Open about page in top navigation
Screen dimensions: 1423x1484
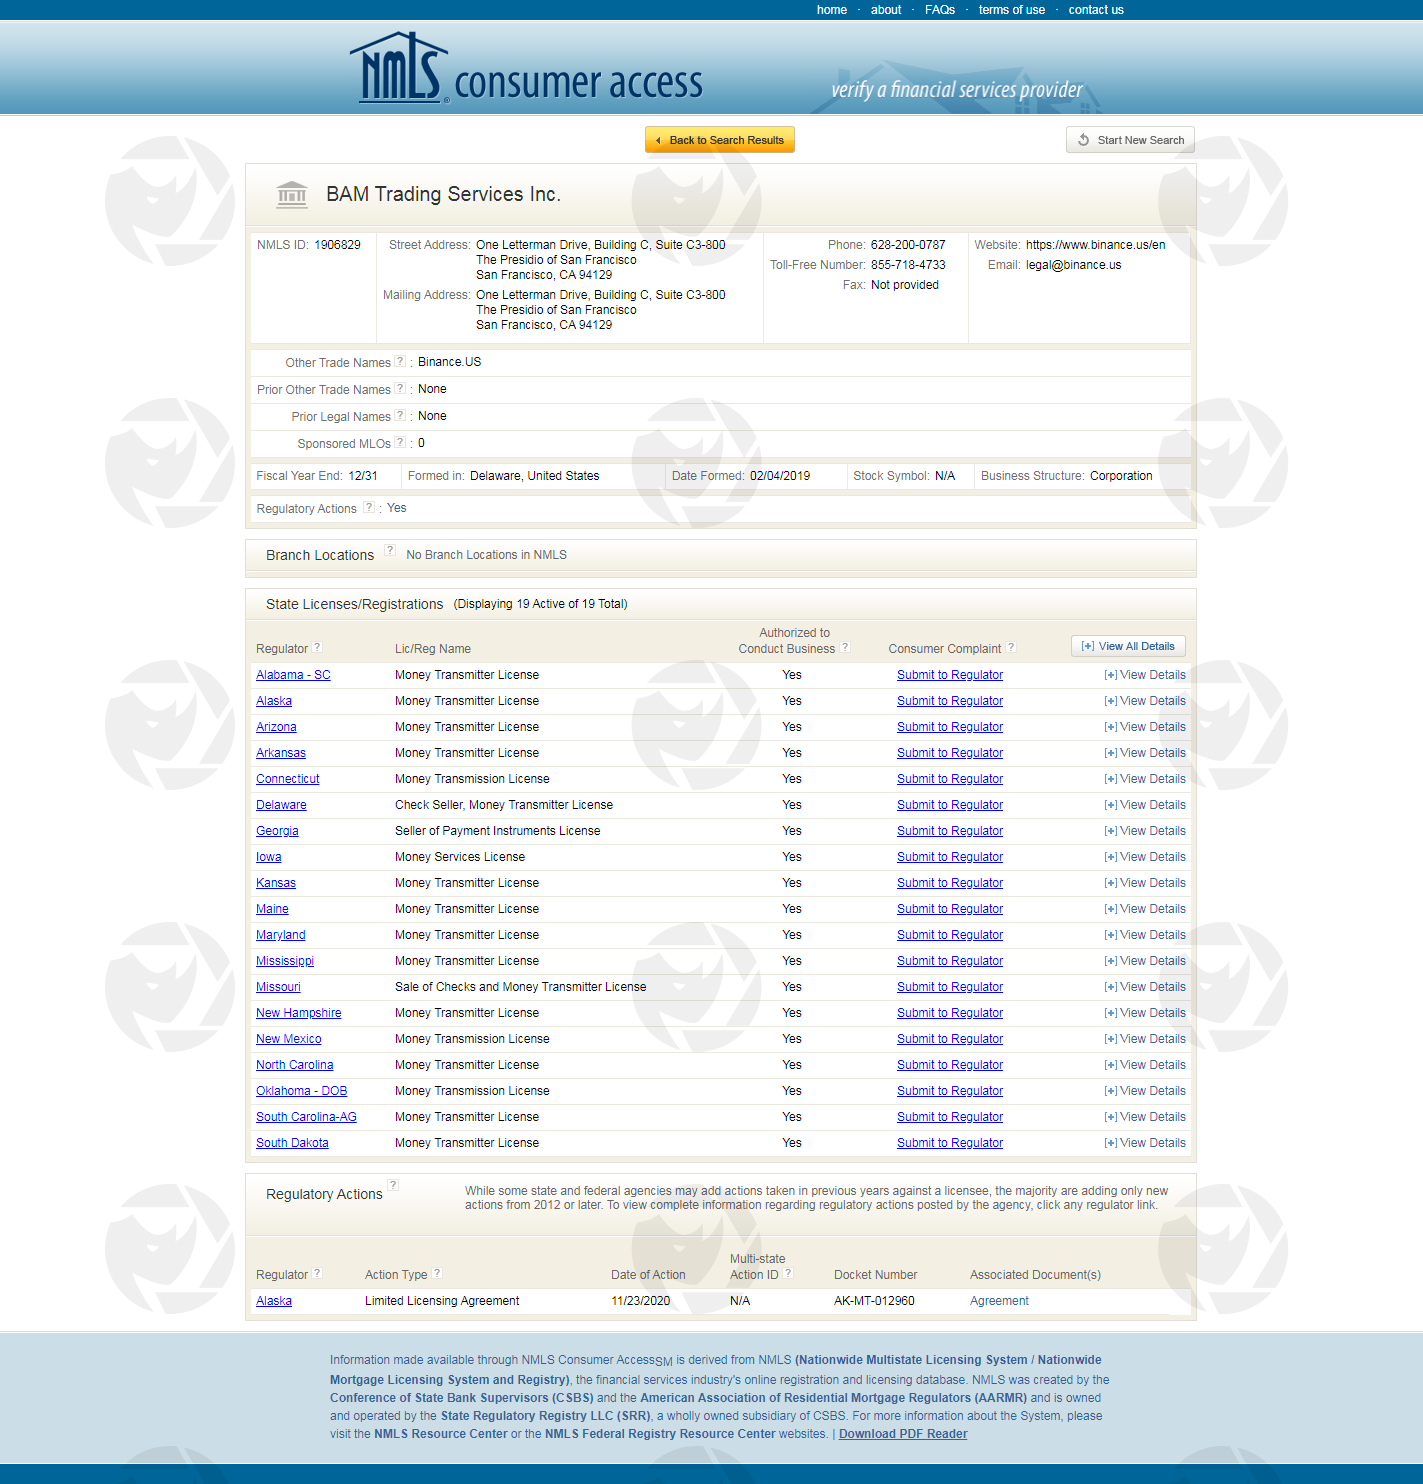pyautogui.click(x=885, y=10)
